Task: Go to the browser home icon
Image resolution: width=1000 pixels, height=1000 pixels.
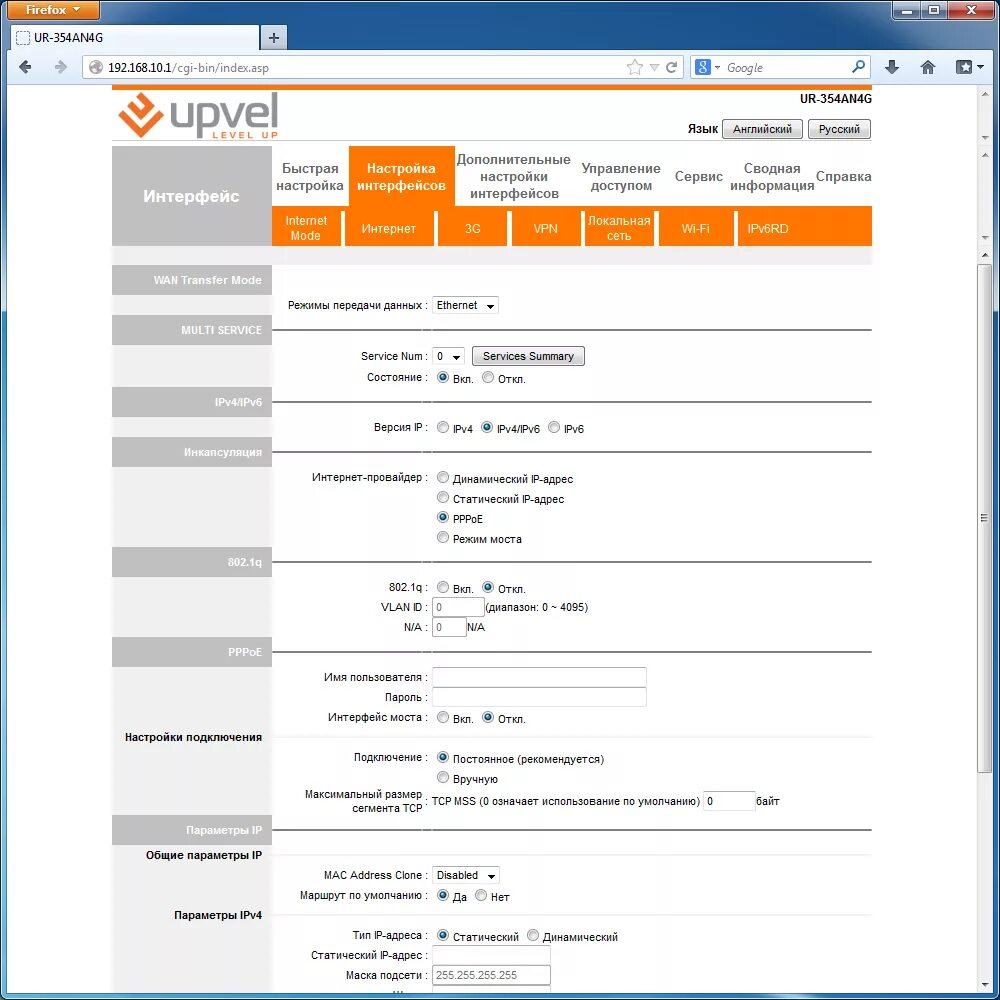Action: click(928, 67)
